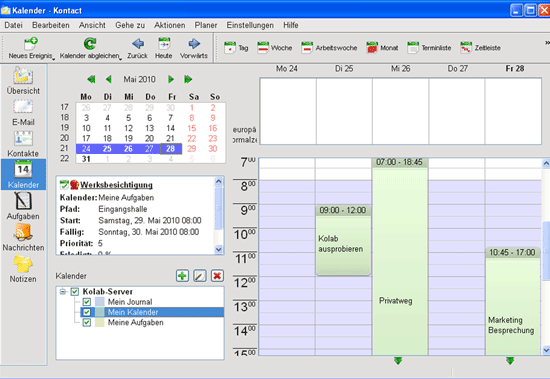The height and width of the screenshot is (379, 550).
Task: Go to next month in mini calendar
Action: point(171,79)
